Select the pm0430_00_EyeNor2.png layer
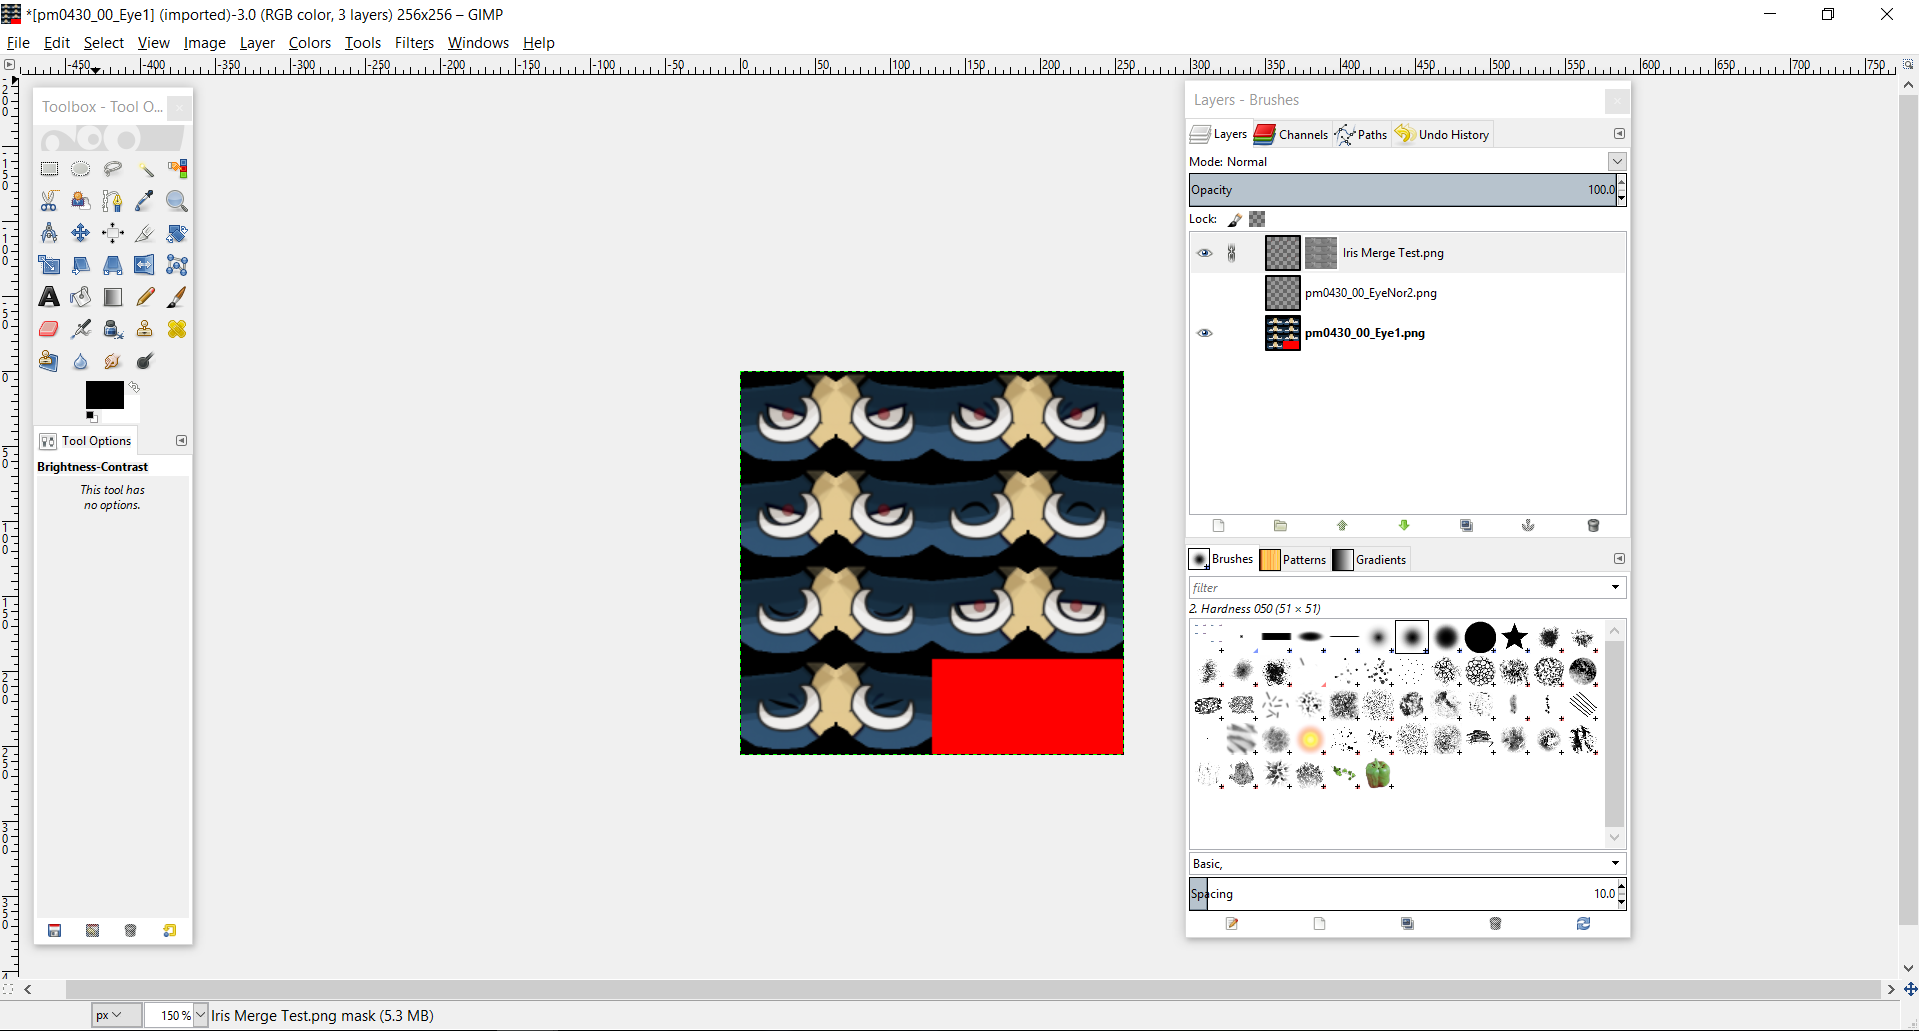Screen dimensions: 1919x1031 (1407, 293)
